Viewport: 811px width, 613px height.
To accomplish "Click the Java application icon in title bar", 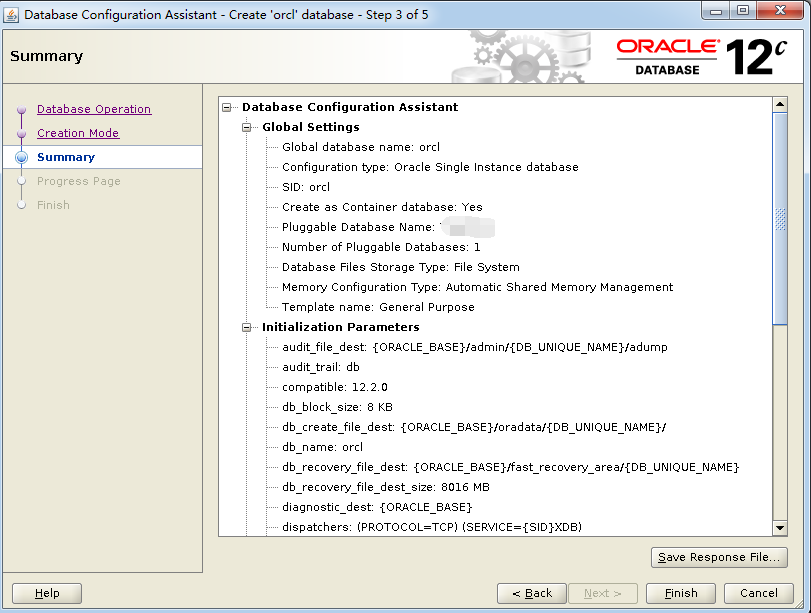I will pos(11,14).
